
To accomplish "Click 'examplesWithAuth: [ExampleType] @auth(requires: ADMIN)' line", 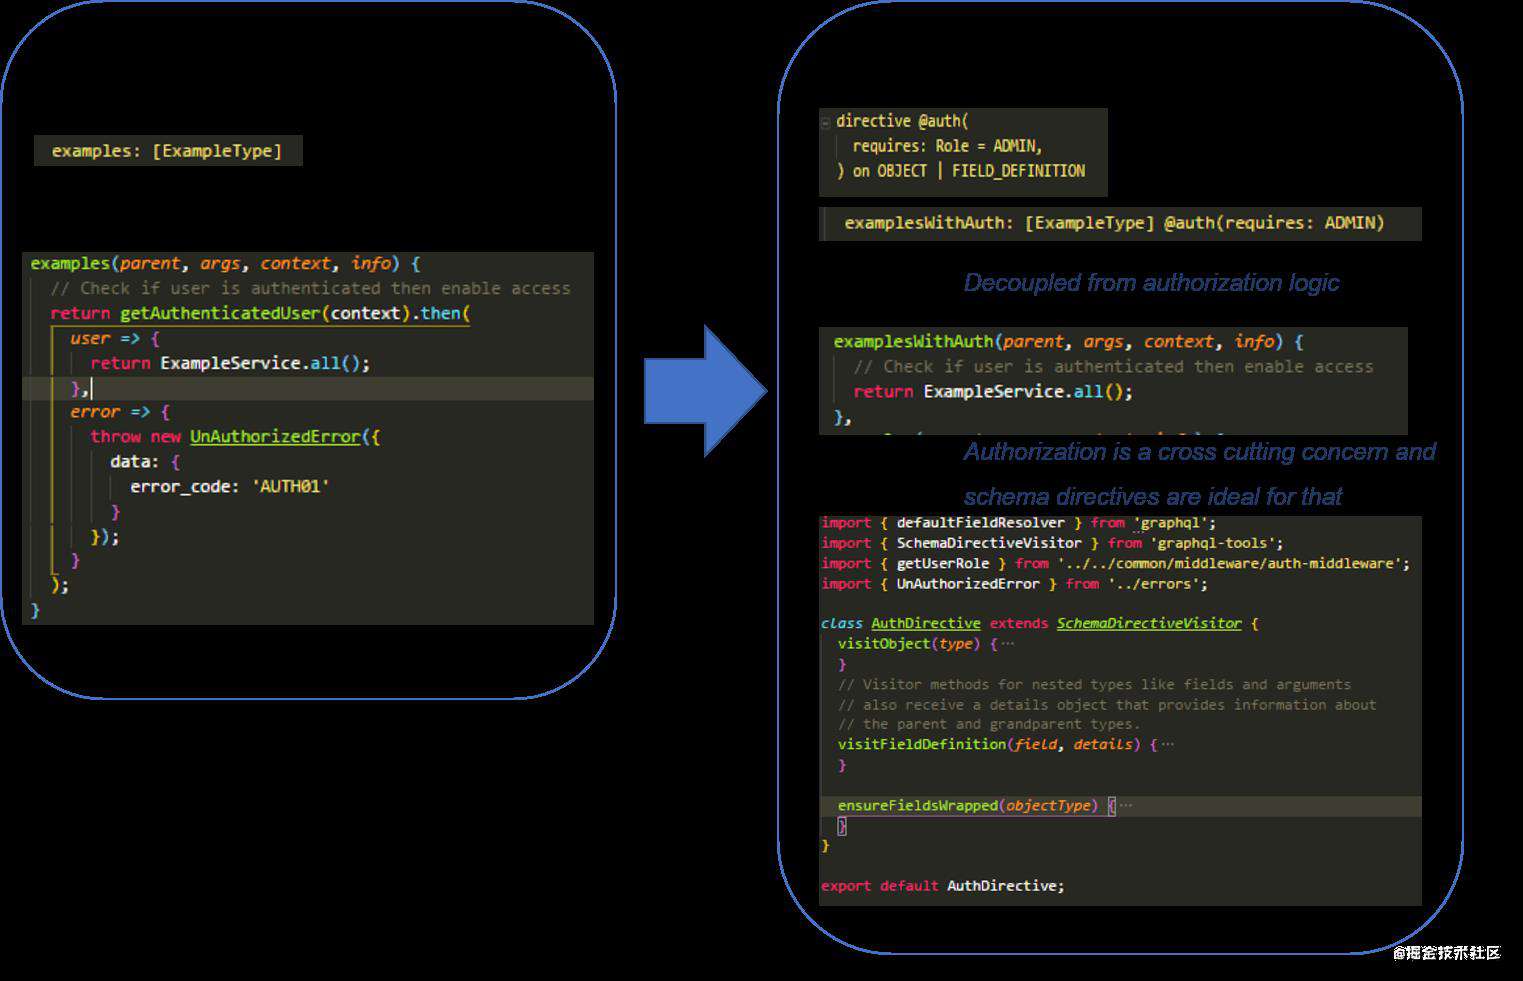I will (x=1114, y=223).
